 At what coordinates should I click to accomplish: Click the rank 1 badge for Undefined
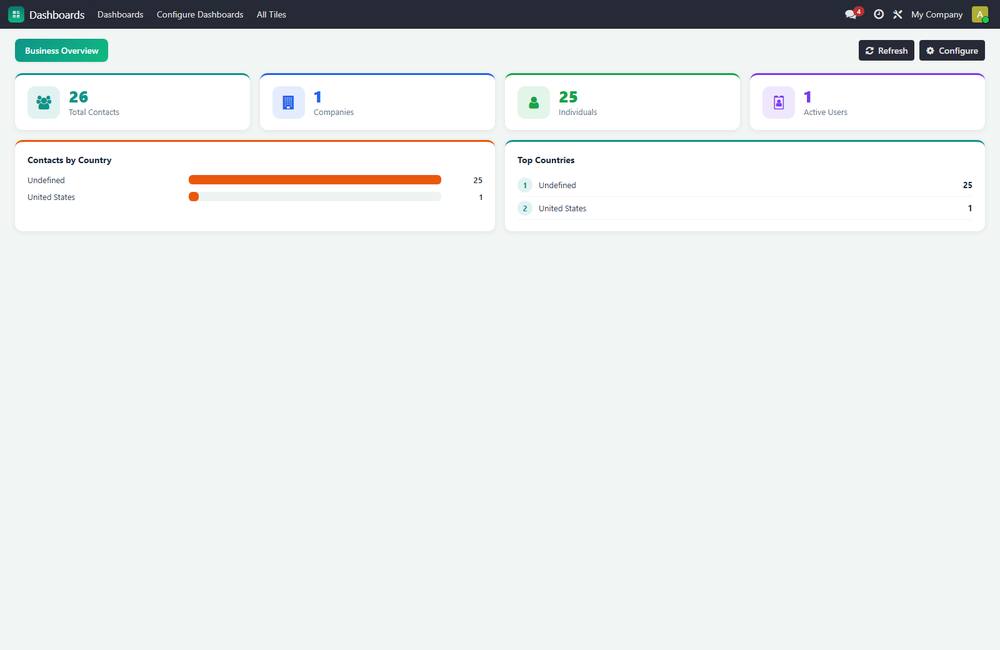click(525, 185)
